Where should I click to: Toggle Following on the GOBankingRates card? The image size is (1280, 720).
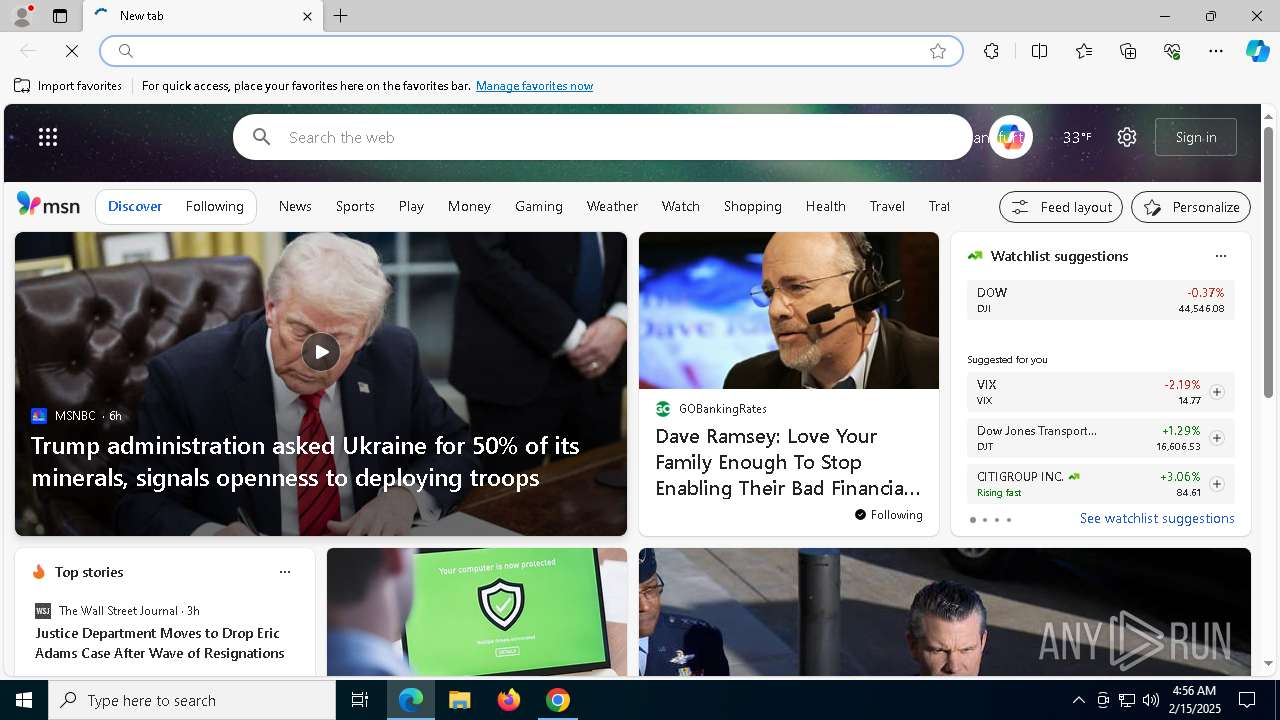tap(888, 515)
